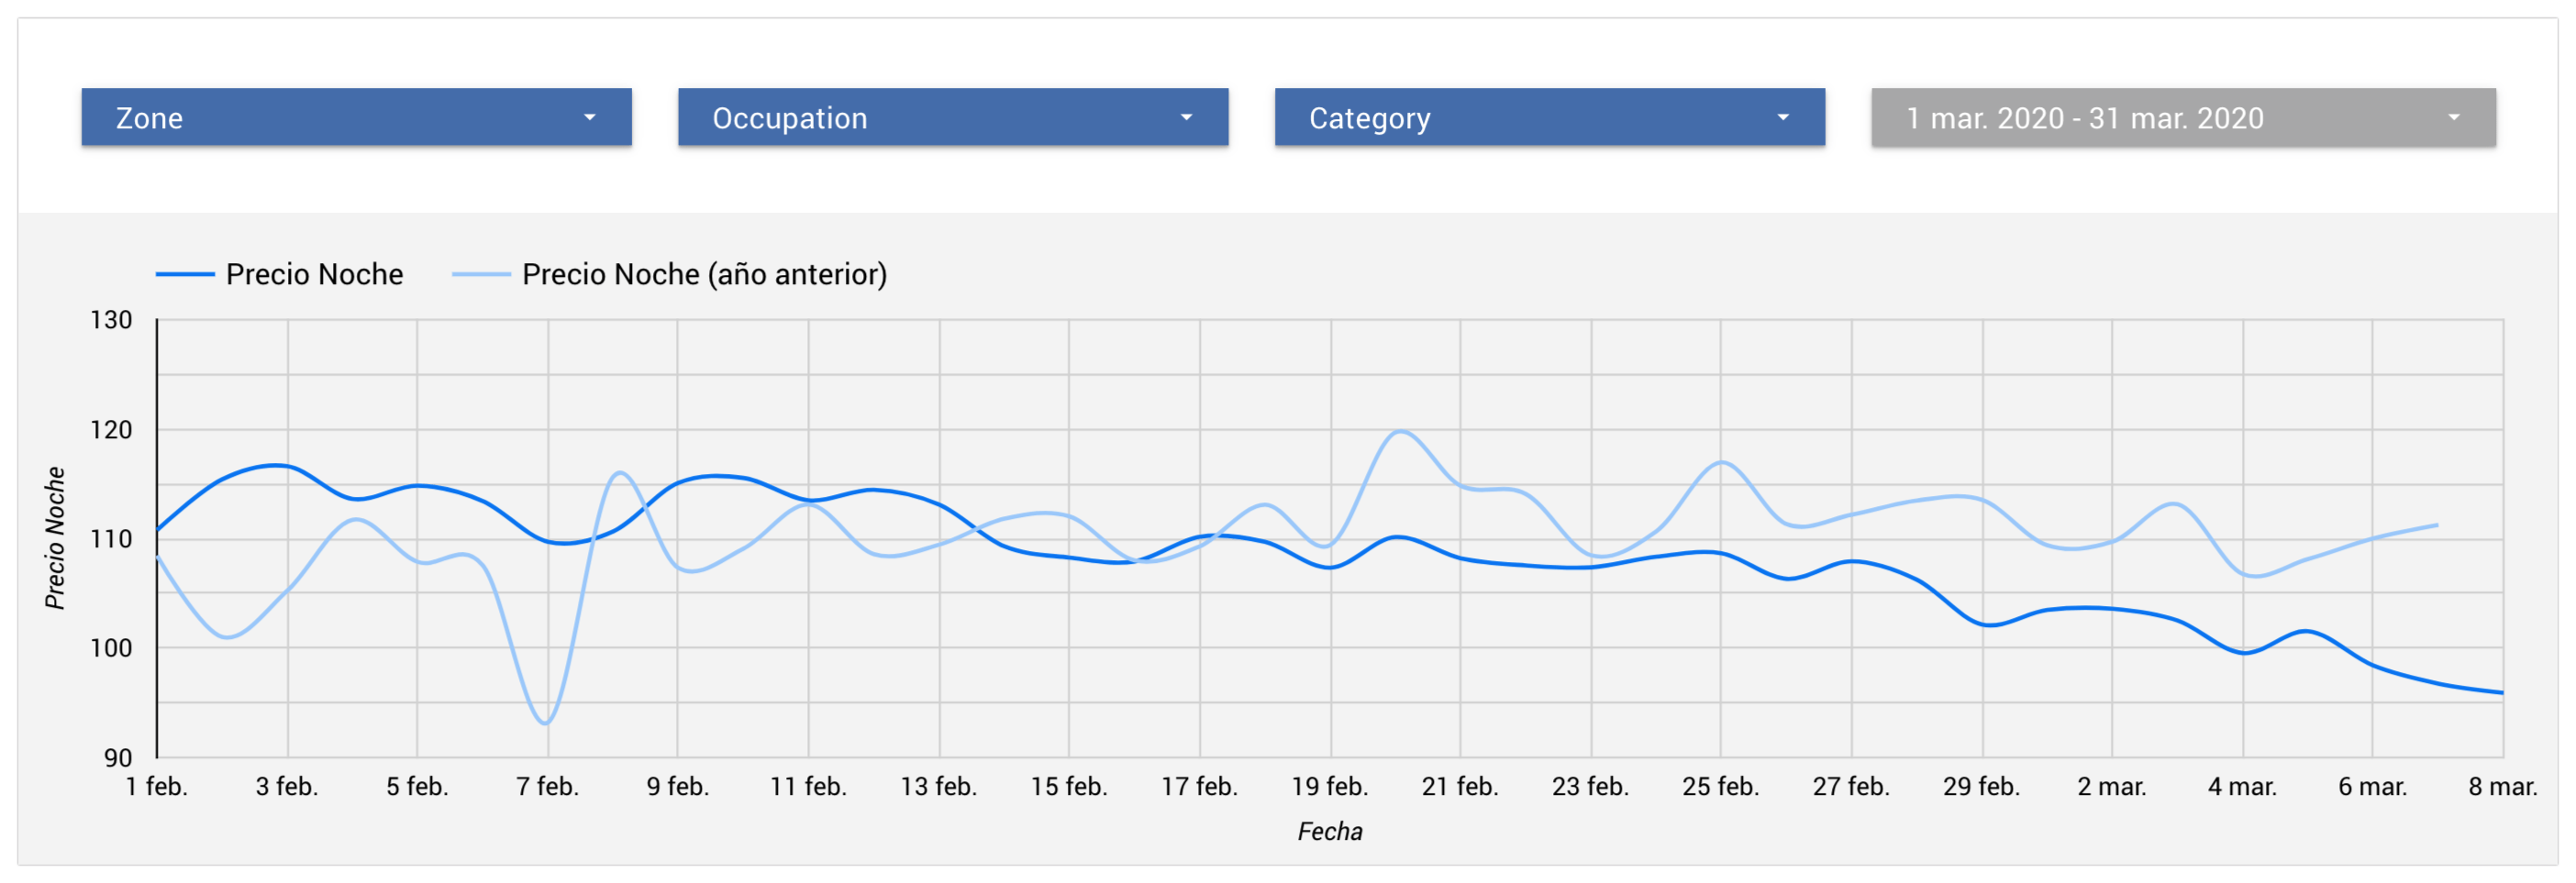Click the '120' y-axis value
Screen dimensions: 2576x883
pyautogui.click(x=111, y=430)
